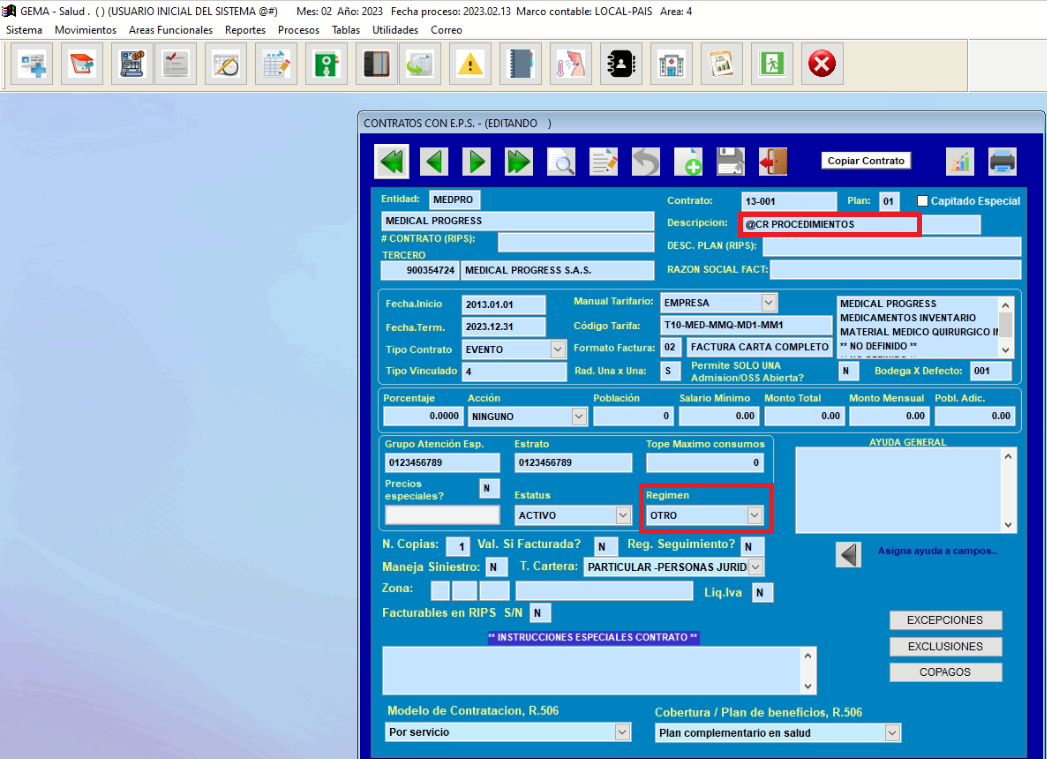
Task: Open the Regimen OTRO dropdown
Action: click(755, 515)
